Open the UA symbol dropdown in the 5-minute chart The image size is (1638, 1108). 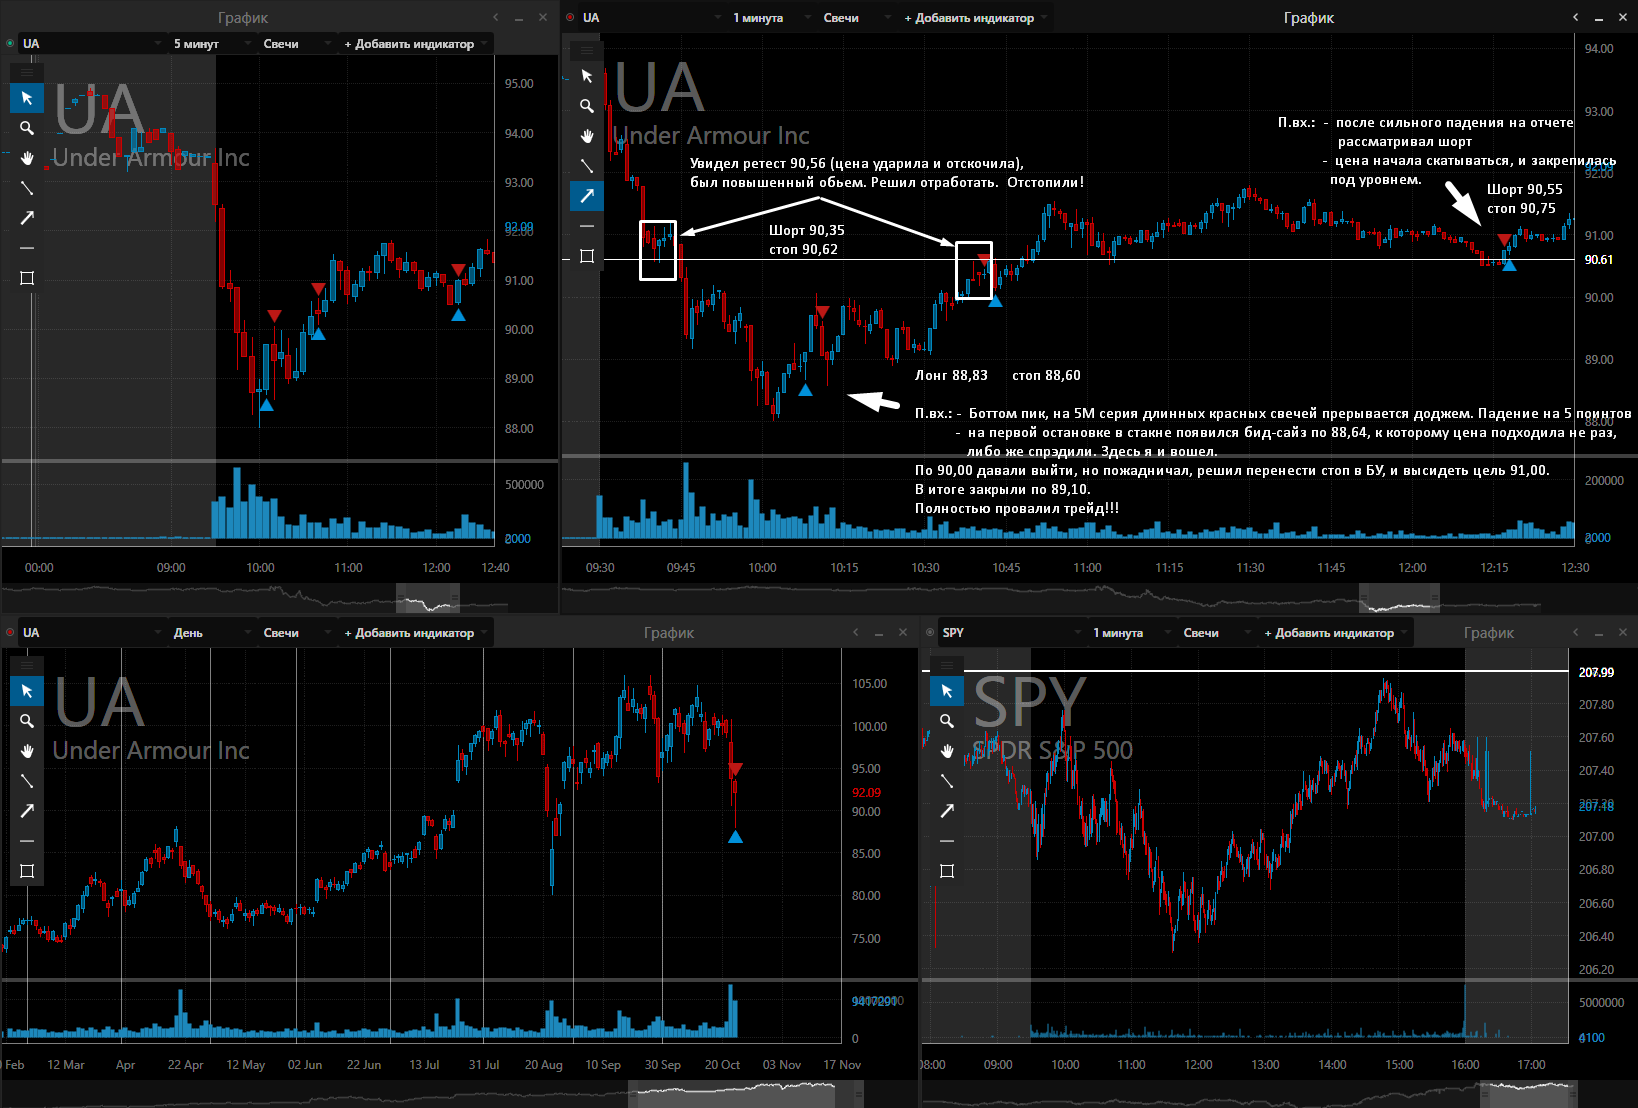[92, 43]
